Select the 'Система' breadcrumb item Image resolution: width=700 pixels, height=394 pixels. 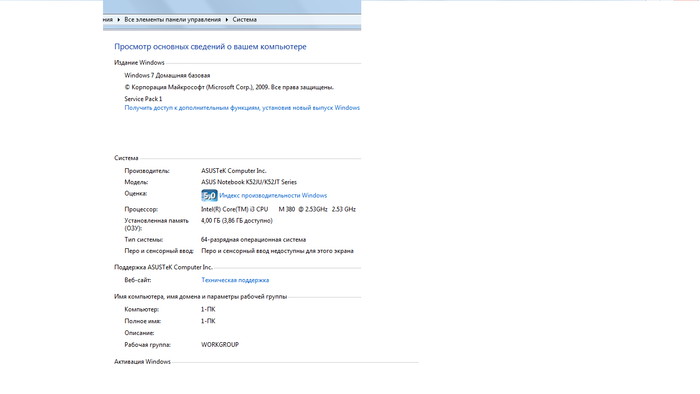(x=244, y=20)
